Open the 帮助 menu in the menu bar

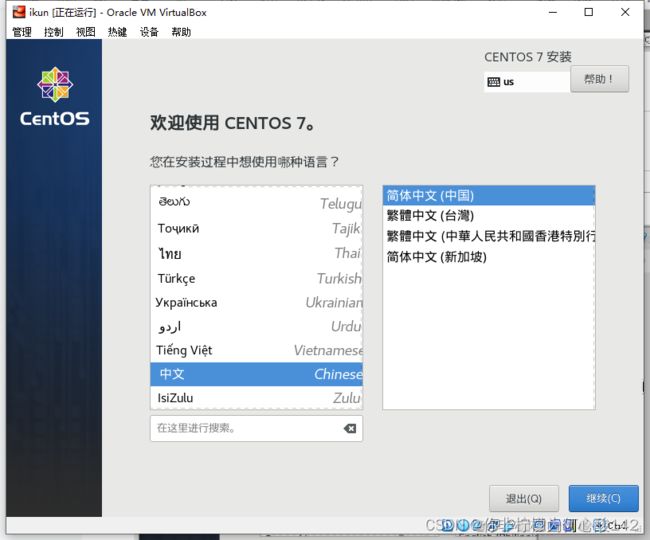coord(181,32)
